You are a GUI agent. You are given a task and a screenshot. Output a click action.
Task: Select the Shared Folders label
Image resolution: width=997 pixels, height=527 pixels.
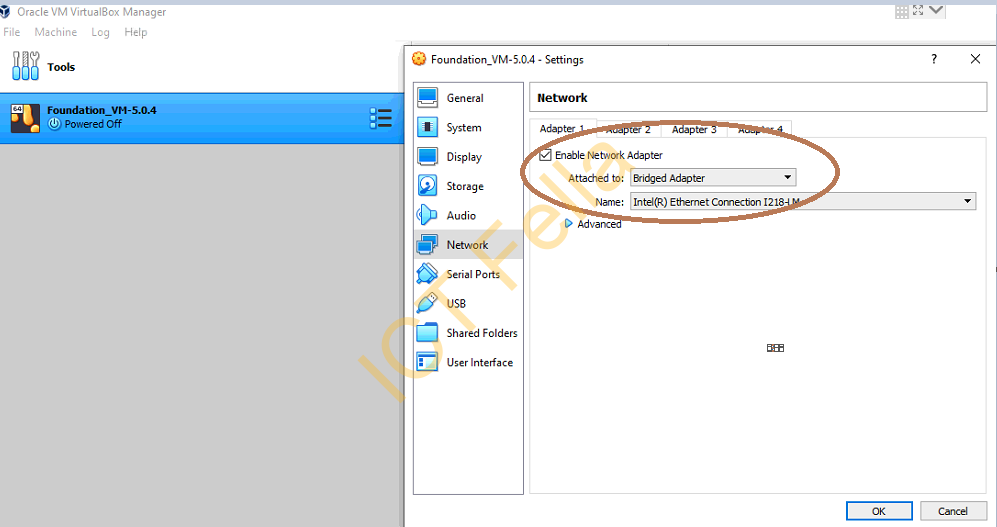[x=482, y=333]
